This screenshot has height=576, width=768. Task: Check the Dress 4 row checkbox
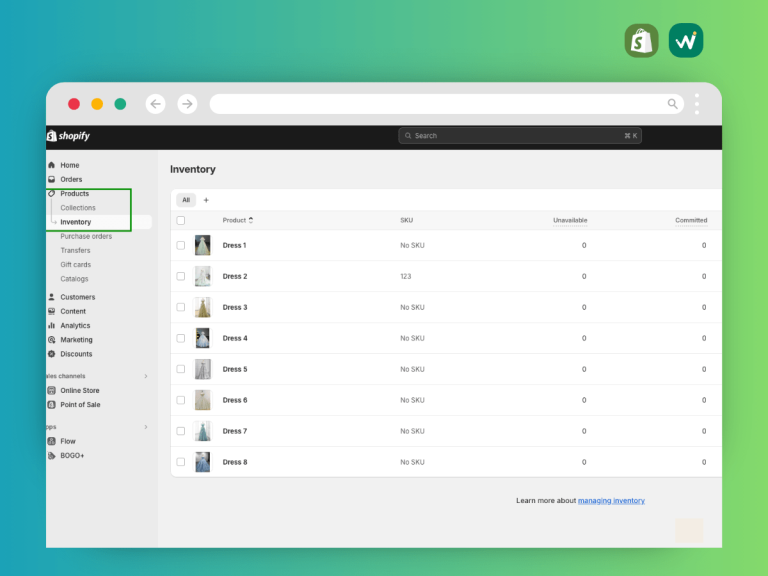coord(181,338)
